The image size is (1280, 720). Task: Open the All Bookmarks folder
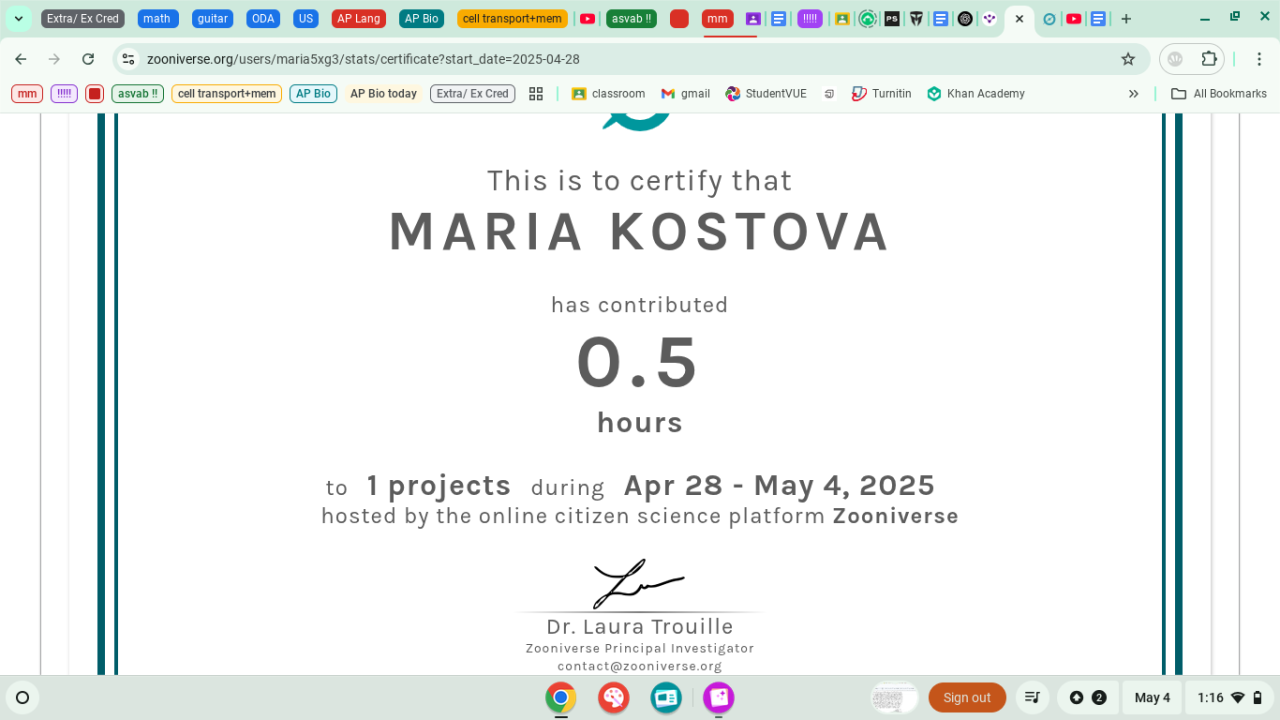point(1219,94)
